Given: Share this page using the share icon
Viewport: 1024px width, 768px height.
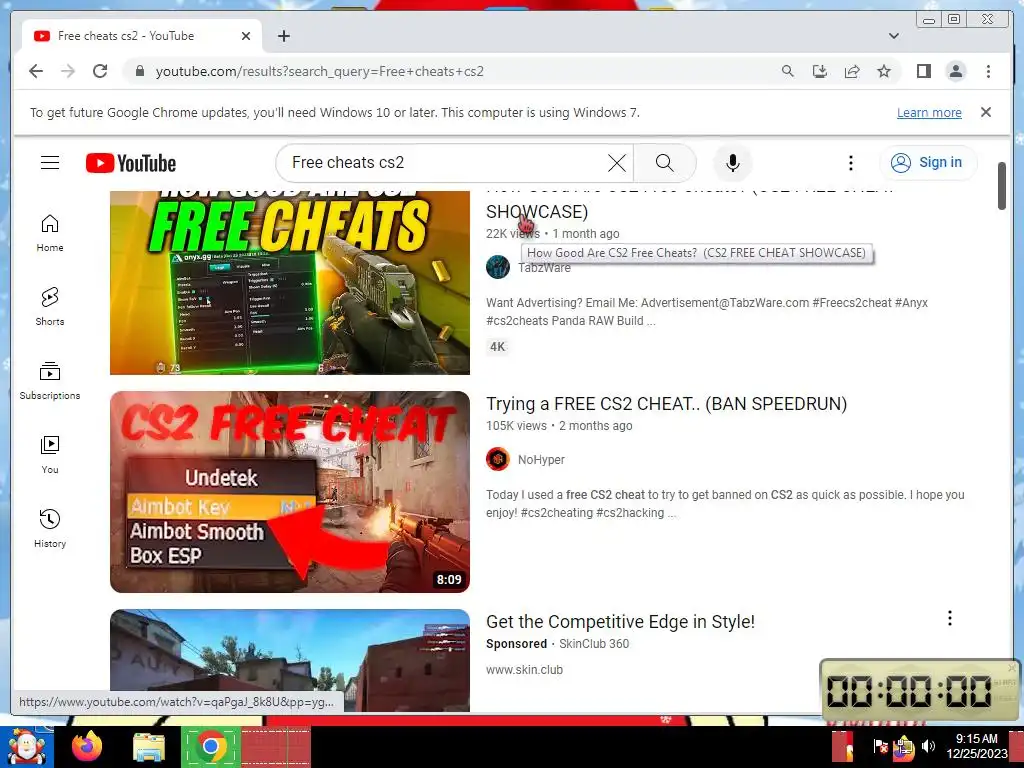Looking at the screenshot, I should pos(852,71).
